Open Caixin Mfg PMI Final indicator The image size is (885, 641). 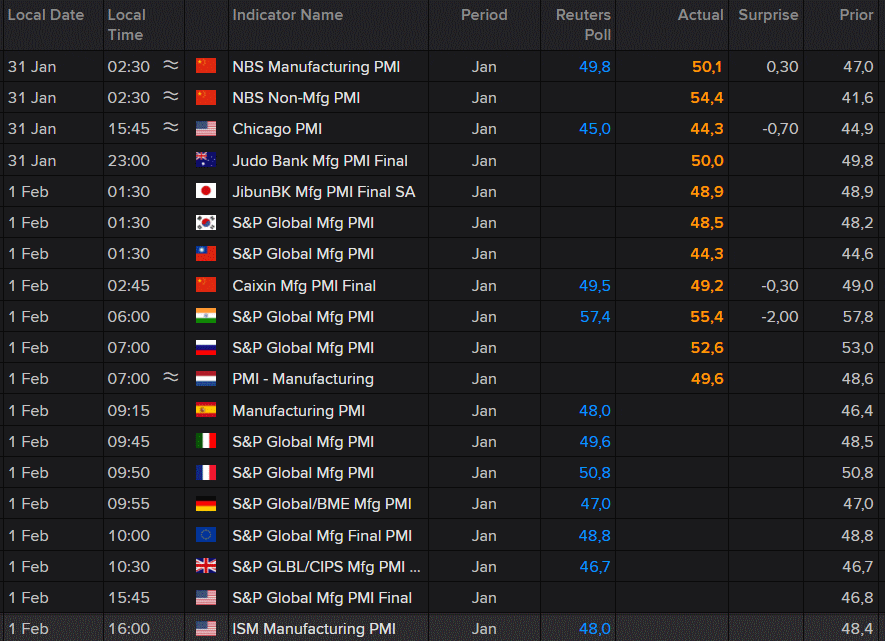pos(304,286)
